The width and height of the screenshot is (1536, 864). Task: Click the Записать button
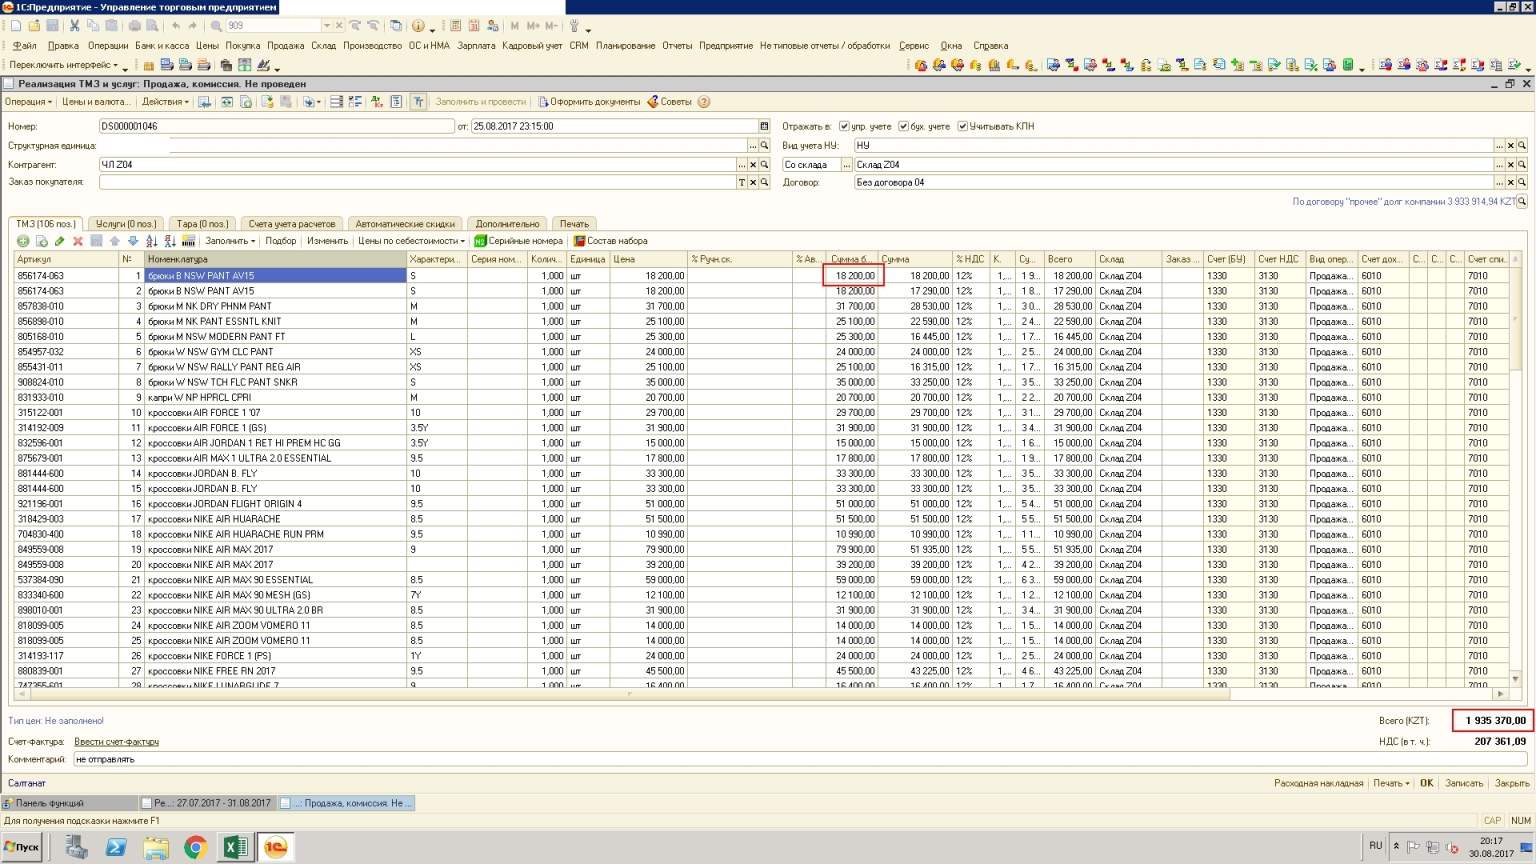coord(1464,783)
